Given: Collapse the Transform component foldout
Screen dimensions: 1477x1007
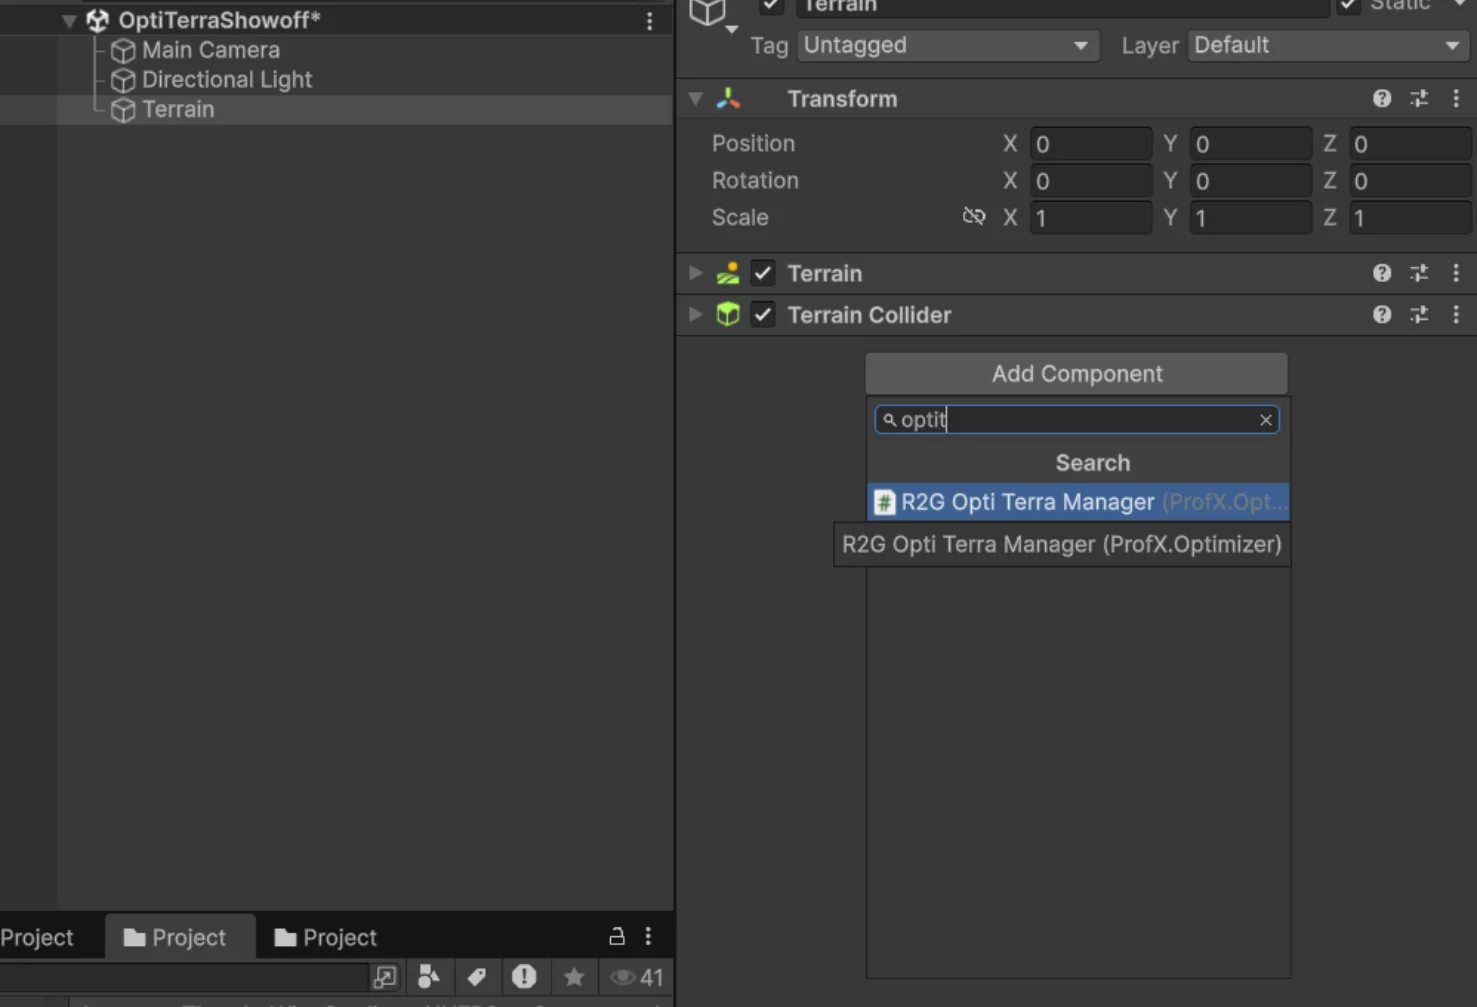Looking at the screenshot, I should point(695,99).
